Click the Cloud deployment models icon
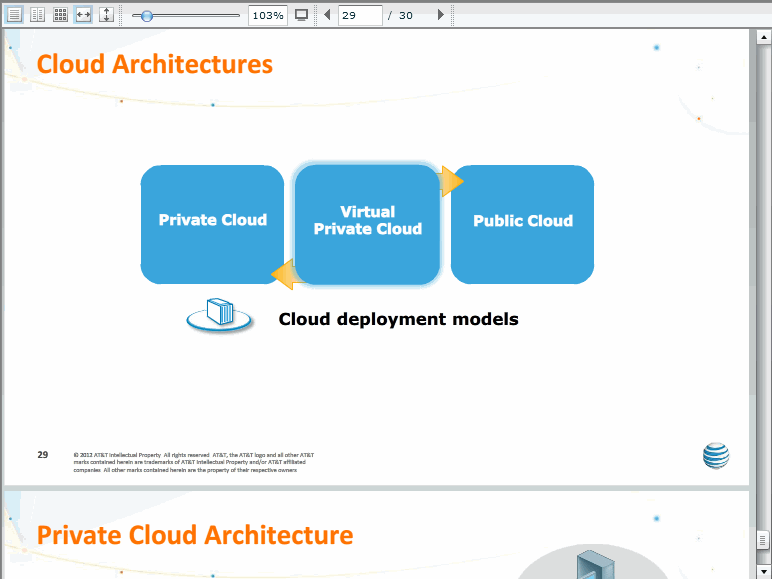The width and height of the screenshot is (772, 579). click(219, 315)
